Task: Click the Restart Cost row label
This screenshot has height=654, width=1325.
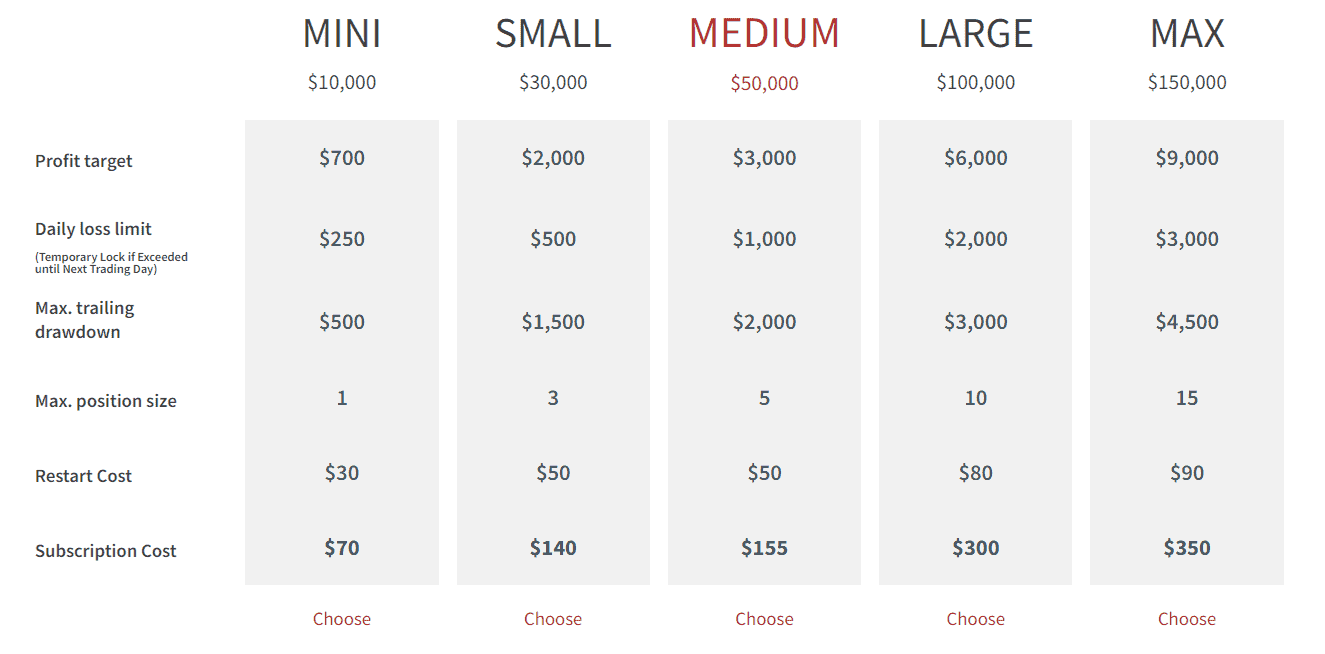Action: pyautogui.click(x=83, y=475)
